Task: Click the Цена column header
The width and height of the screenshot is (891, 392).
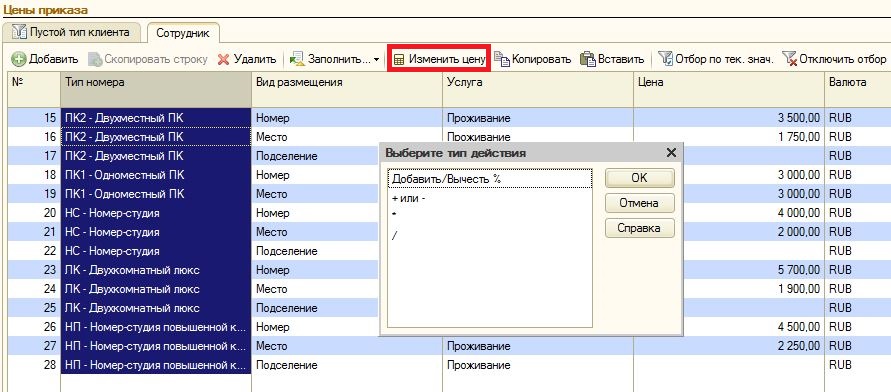Action: pos(728,89)
